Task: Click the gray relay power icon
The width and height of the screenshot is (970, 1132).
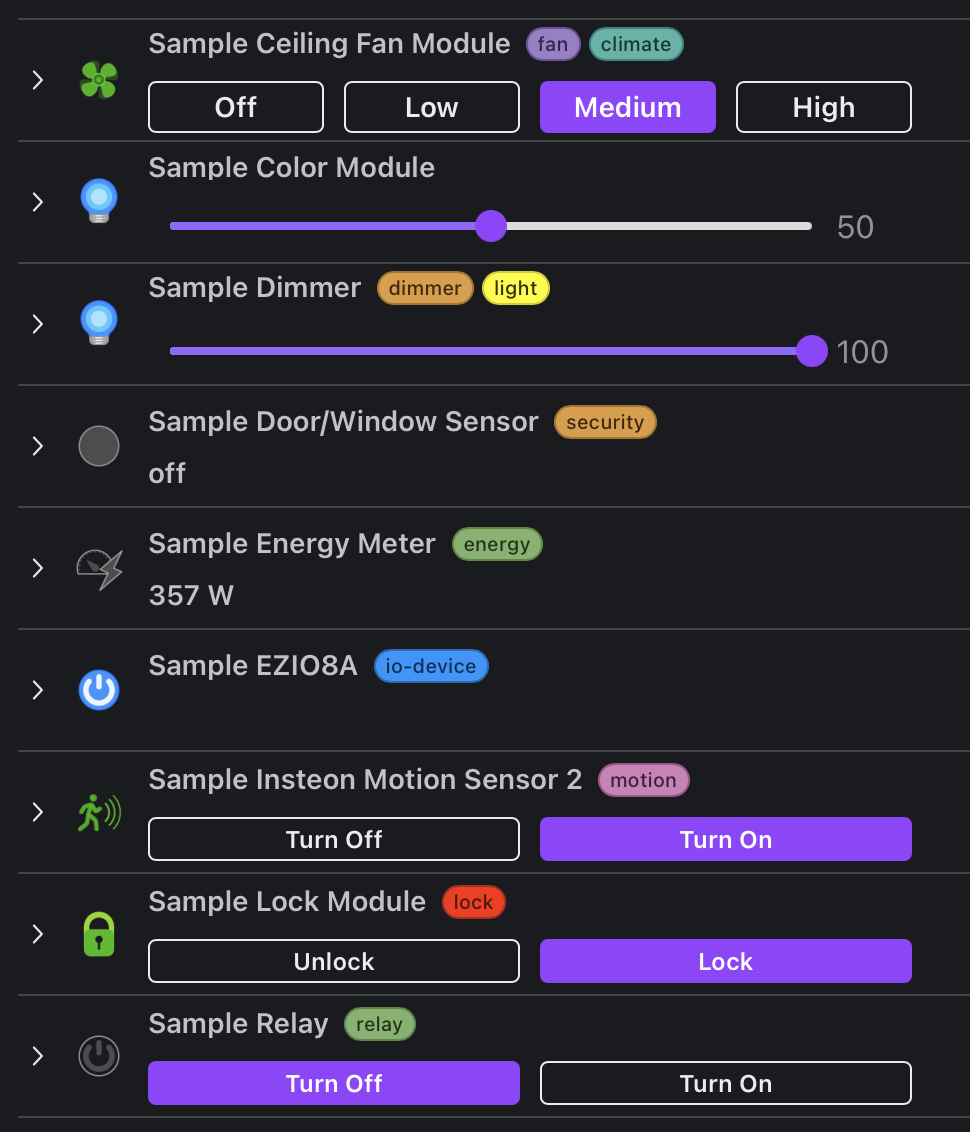Action: (99, 1056)
